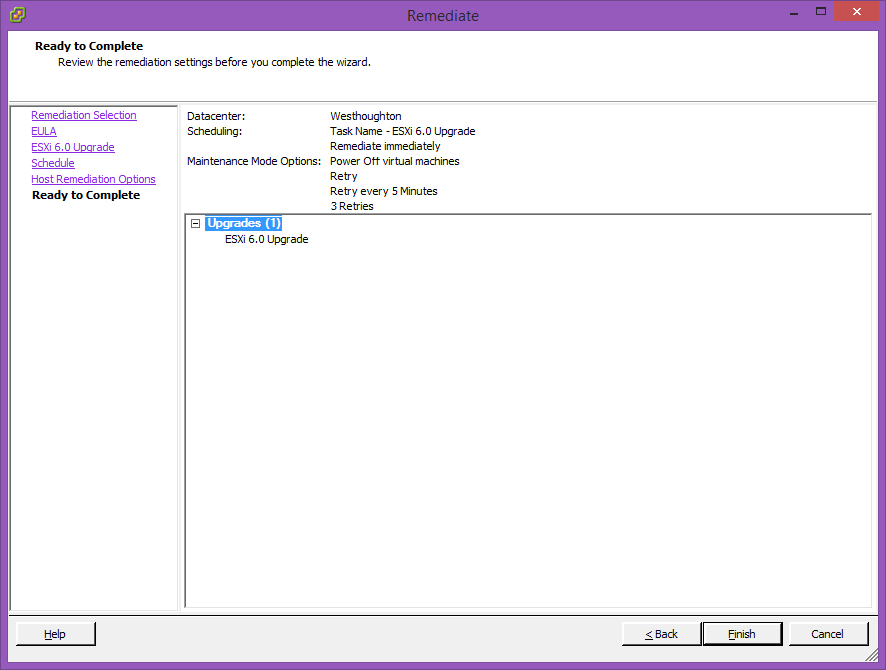Go to the Remediation Selection step
This screenshot has width=886, height=670.
84,115
